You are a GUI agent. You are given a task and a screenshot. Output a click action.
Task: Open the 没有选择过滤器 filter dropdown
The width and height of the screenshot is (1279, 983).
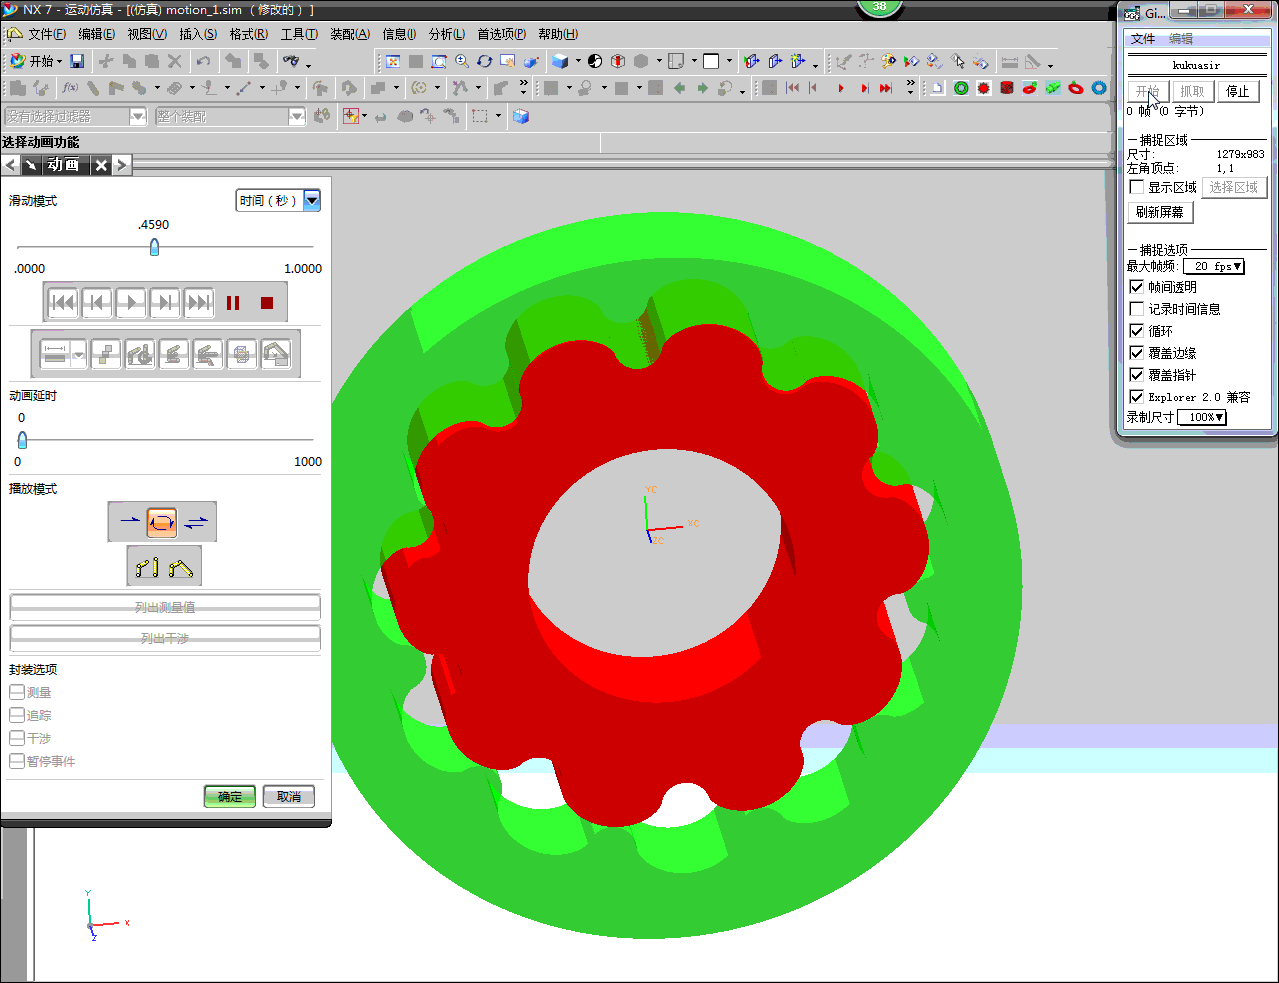[x=76, y=117]
